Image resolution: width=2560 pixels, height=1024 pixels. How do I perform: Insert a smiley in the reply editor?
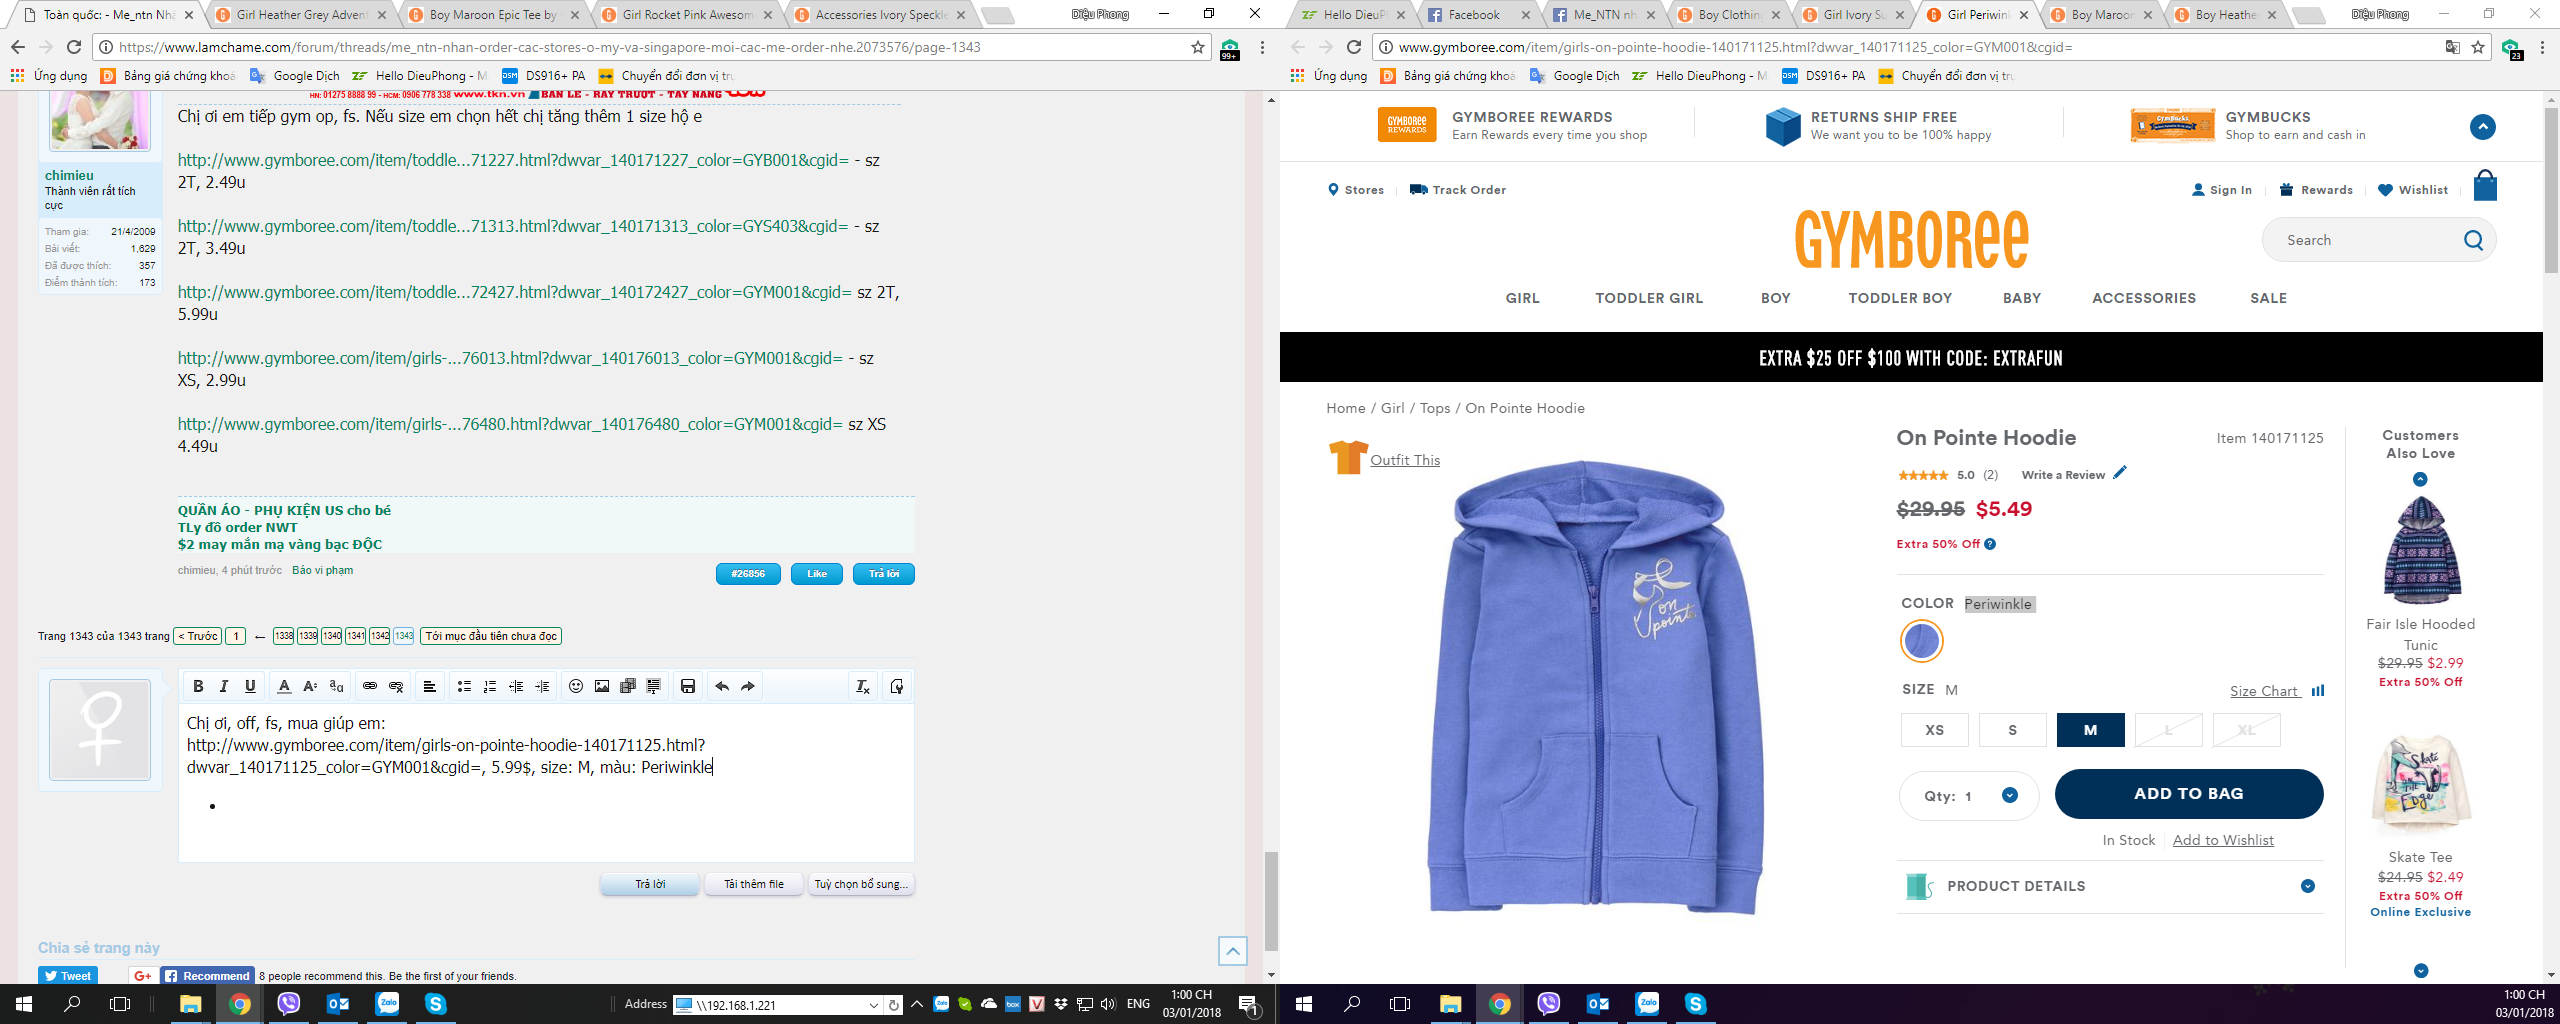[575, 686]
